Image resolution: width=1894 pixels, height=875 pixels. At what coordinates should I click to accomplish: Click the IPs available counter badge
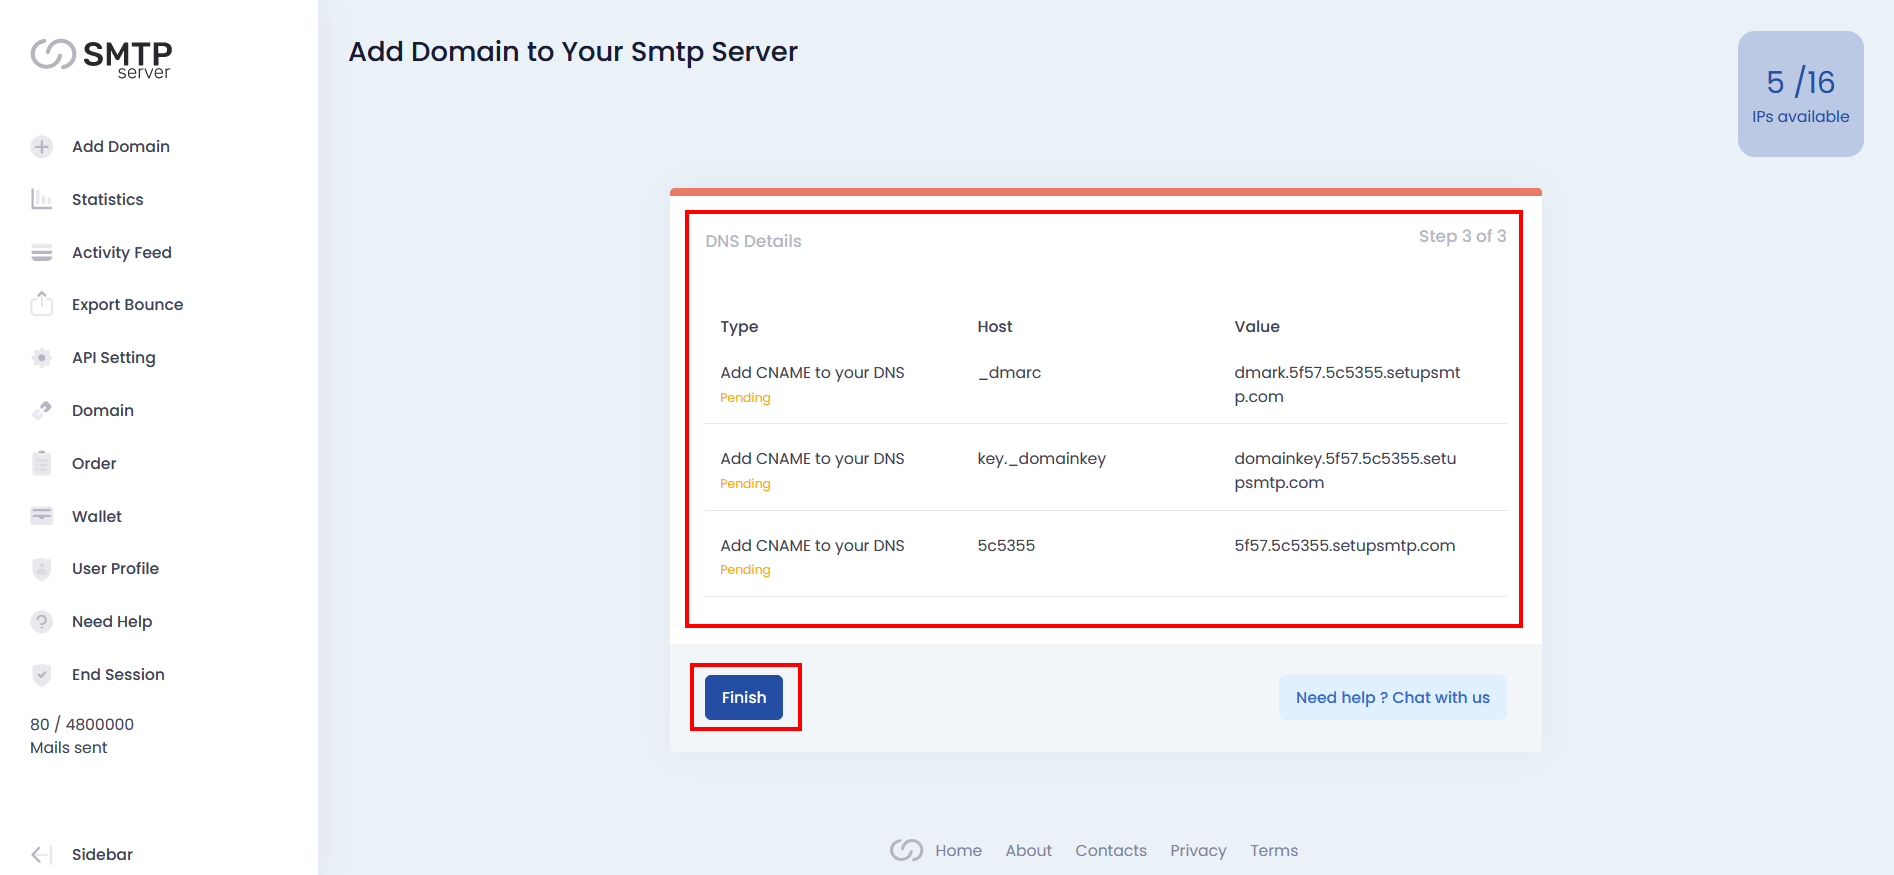pos(1800,94)
